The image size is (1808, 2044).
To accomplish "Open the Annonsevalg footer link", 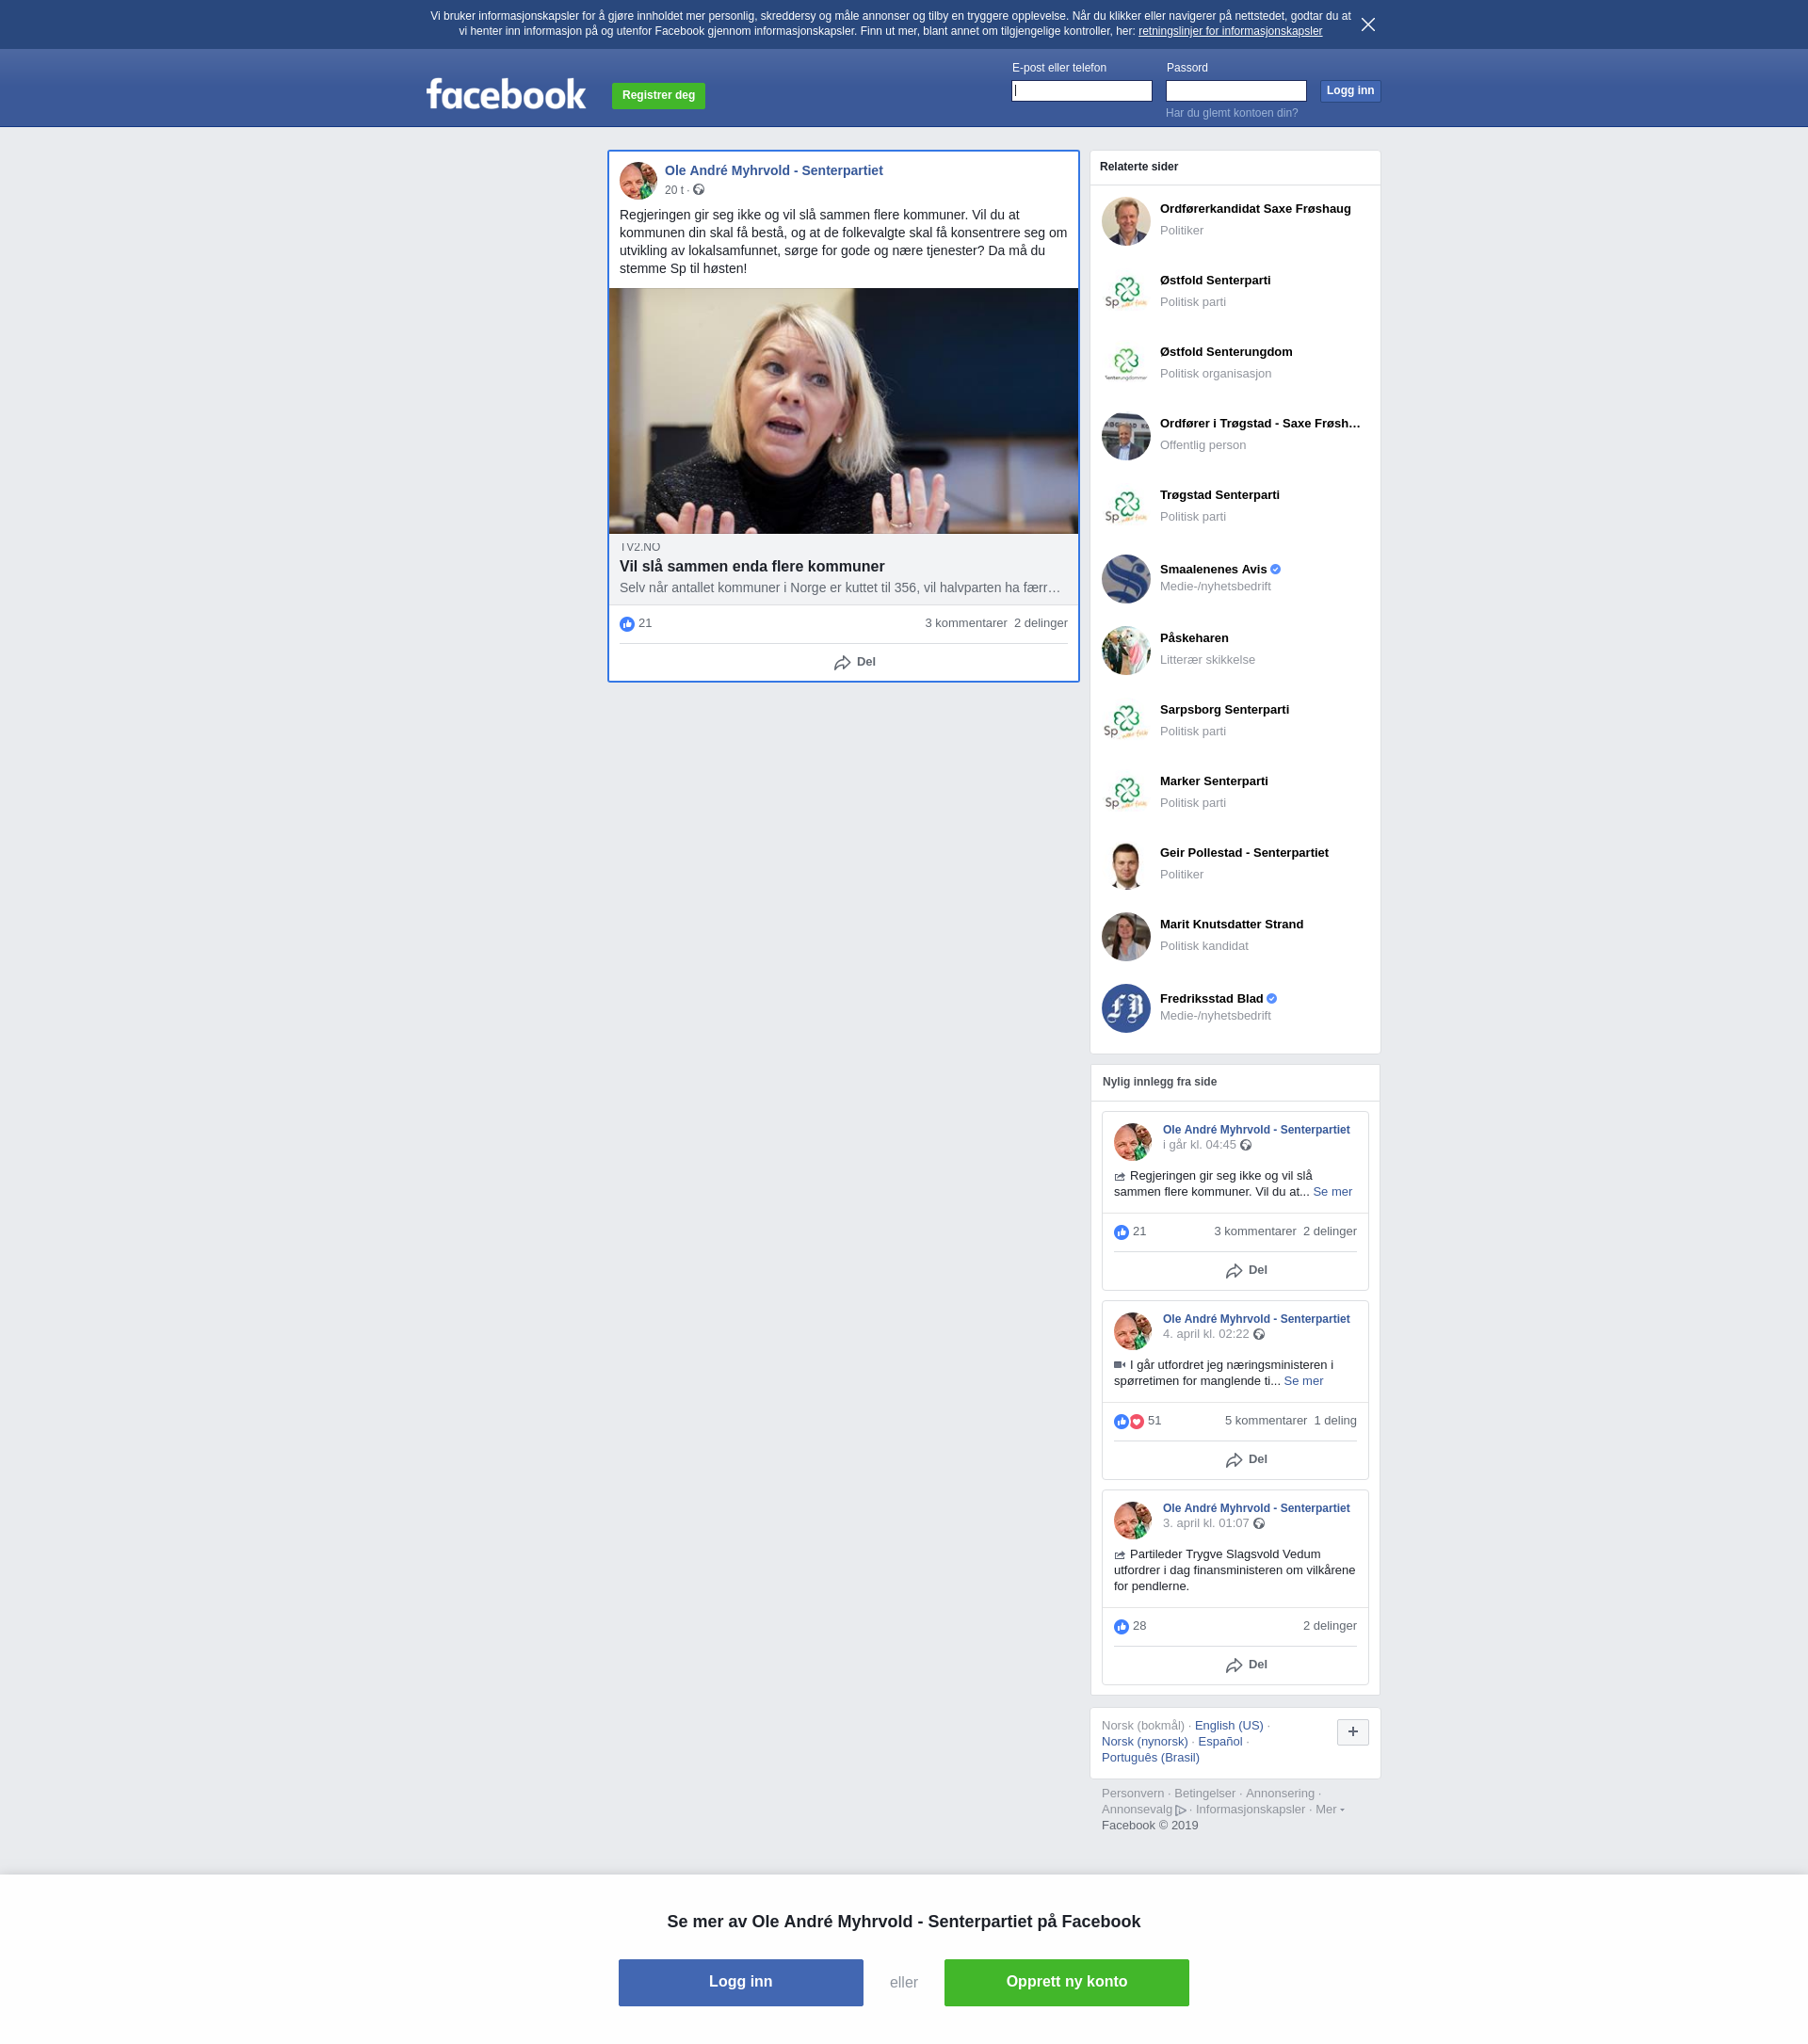I will click(x=1143, y=1809).
